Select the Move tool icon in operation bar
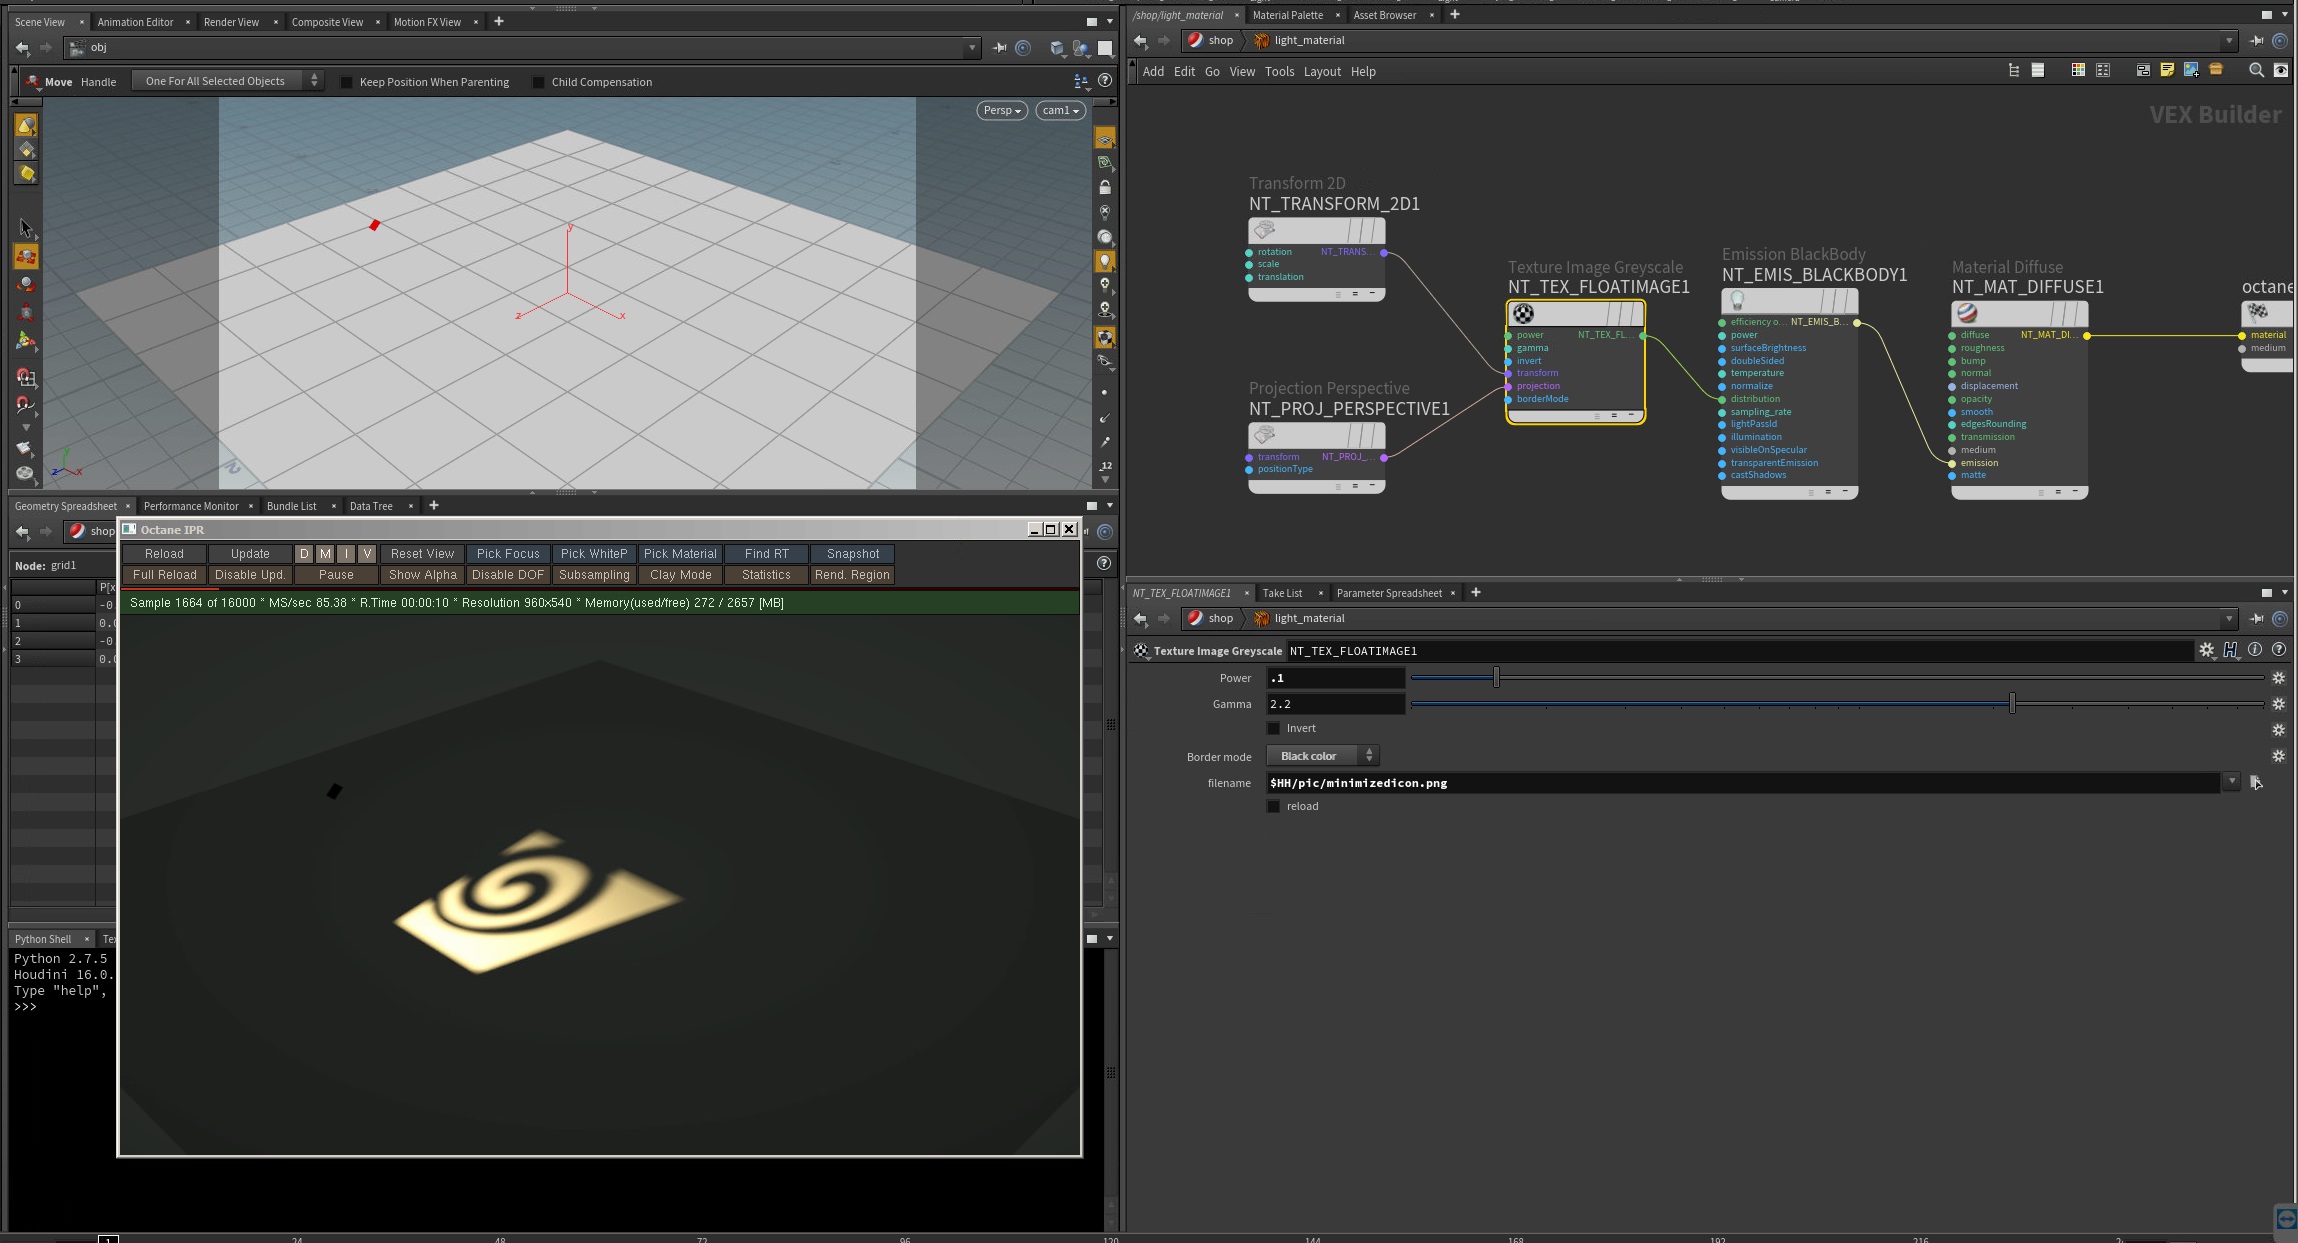2298x1243 pixels. coord(33,82)
